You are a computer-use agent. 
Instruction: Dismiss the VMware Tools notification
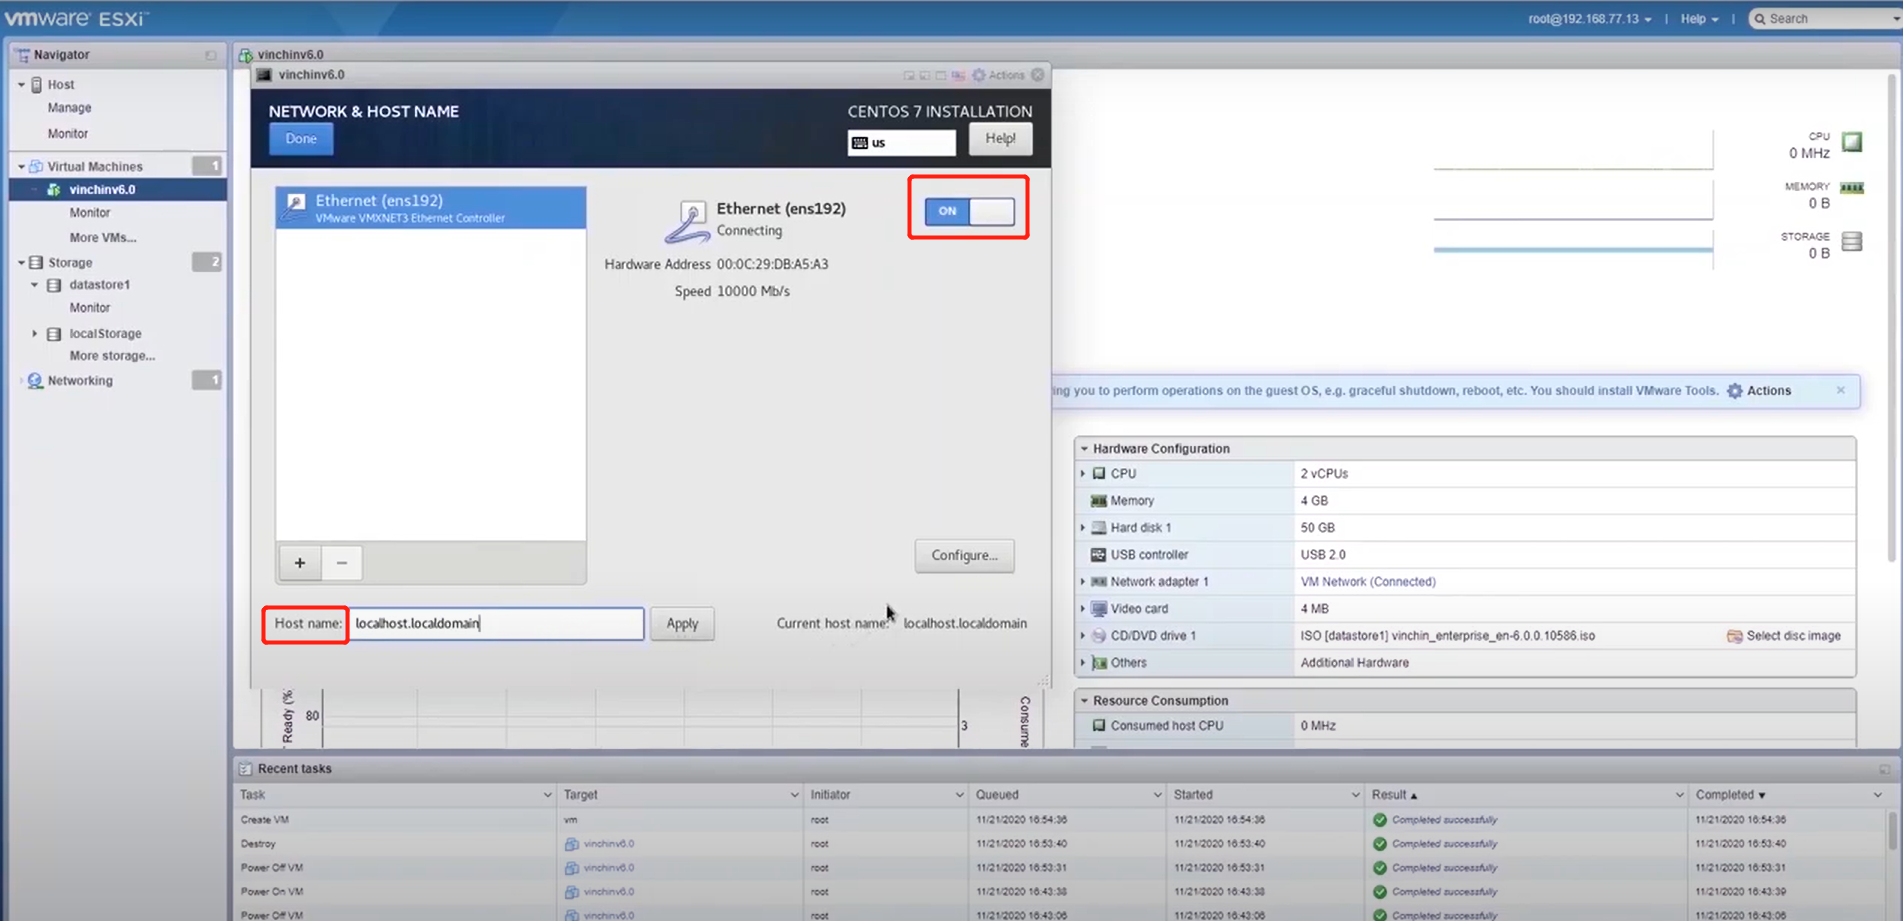click(1841, 390)
